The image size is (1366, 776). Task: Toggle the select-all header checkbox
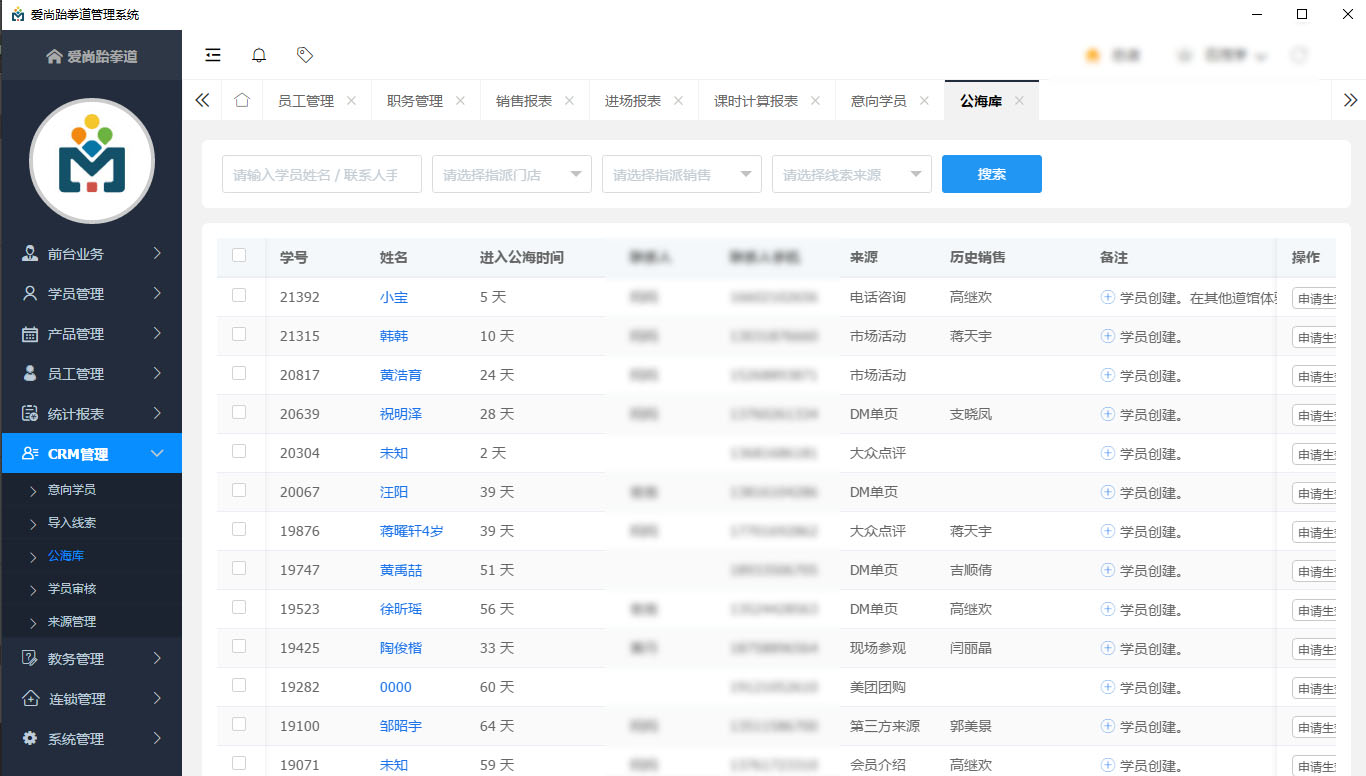pyautogui.click(x=239, y=256)
